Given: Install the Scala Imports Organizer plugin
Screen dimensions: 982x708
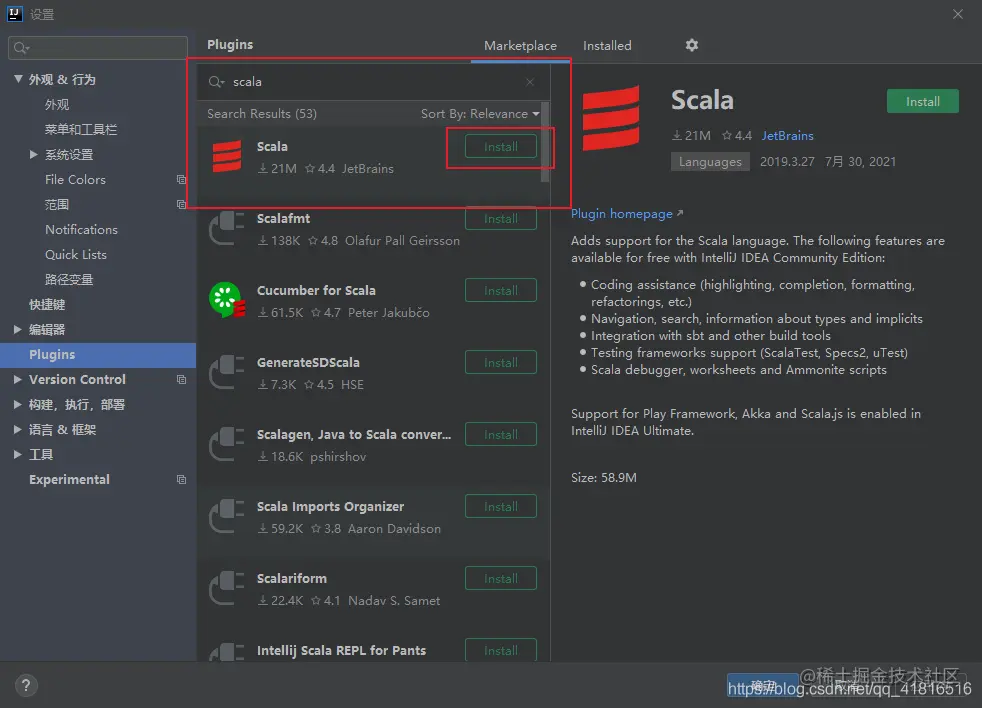Looking at the screenshot, I should 500,507.
